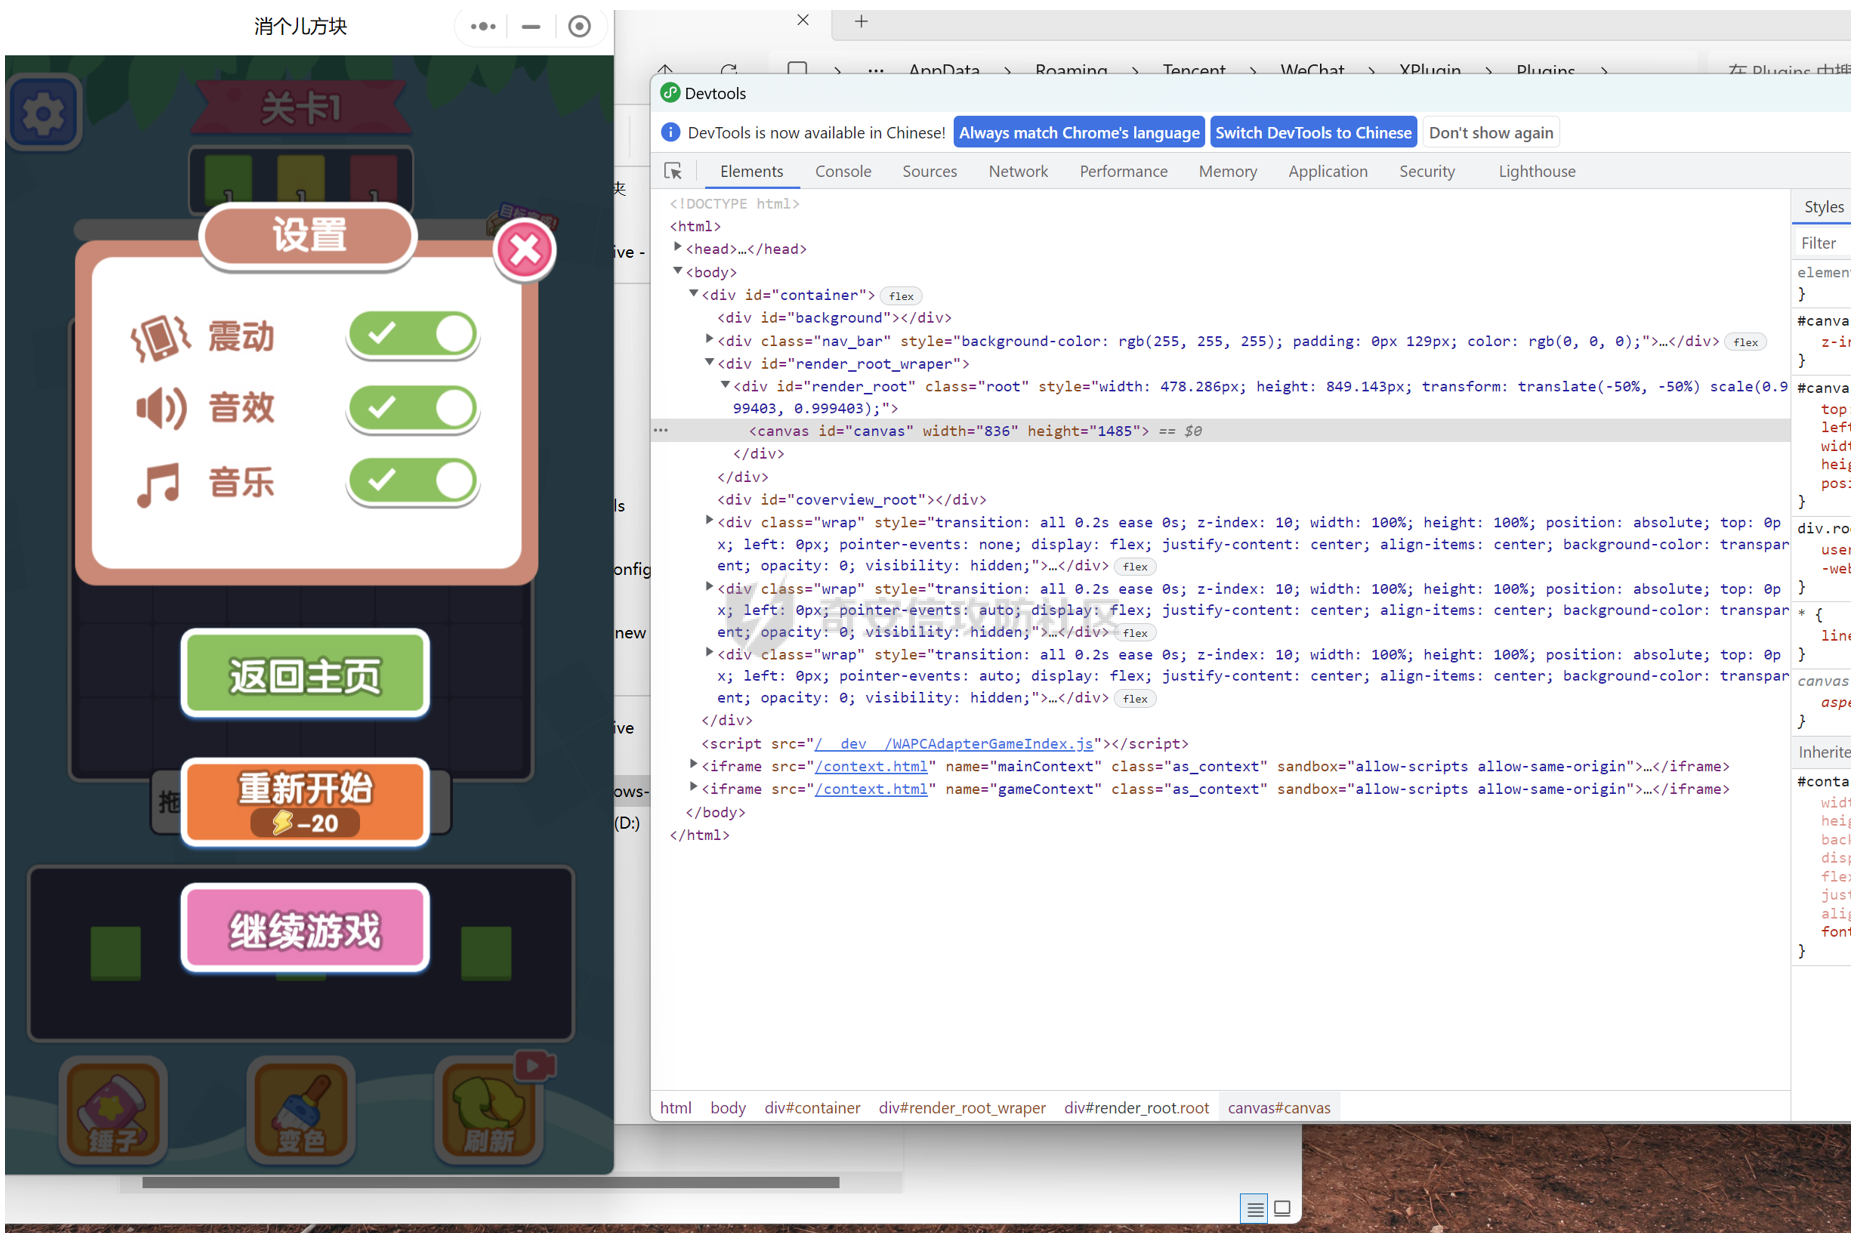Click the flex badge beside nav_bar div

click(1746, 342)
